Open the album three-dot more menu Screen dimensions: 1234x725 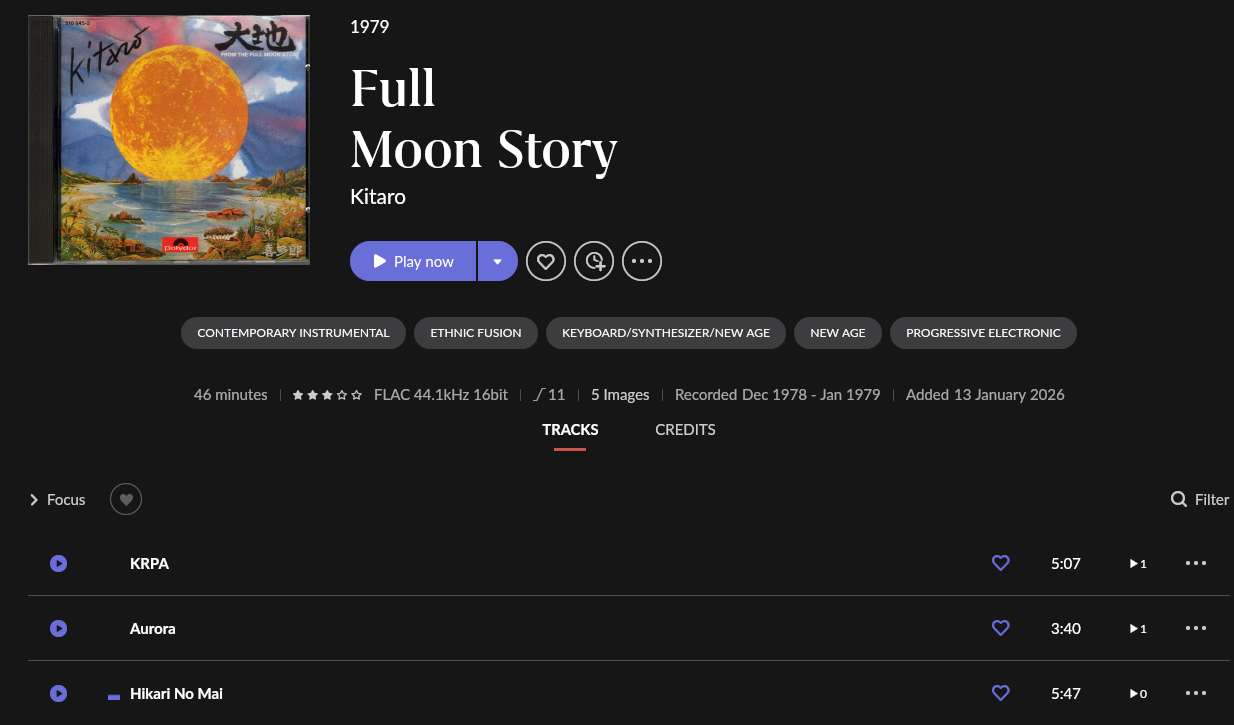[642, 261]
